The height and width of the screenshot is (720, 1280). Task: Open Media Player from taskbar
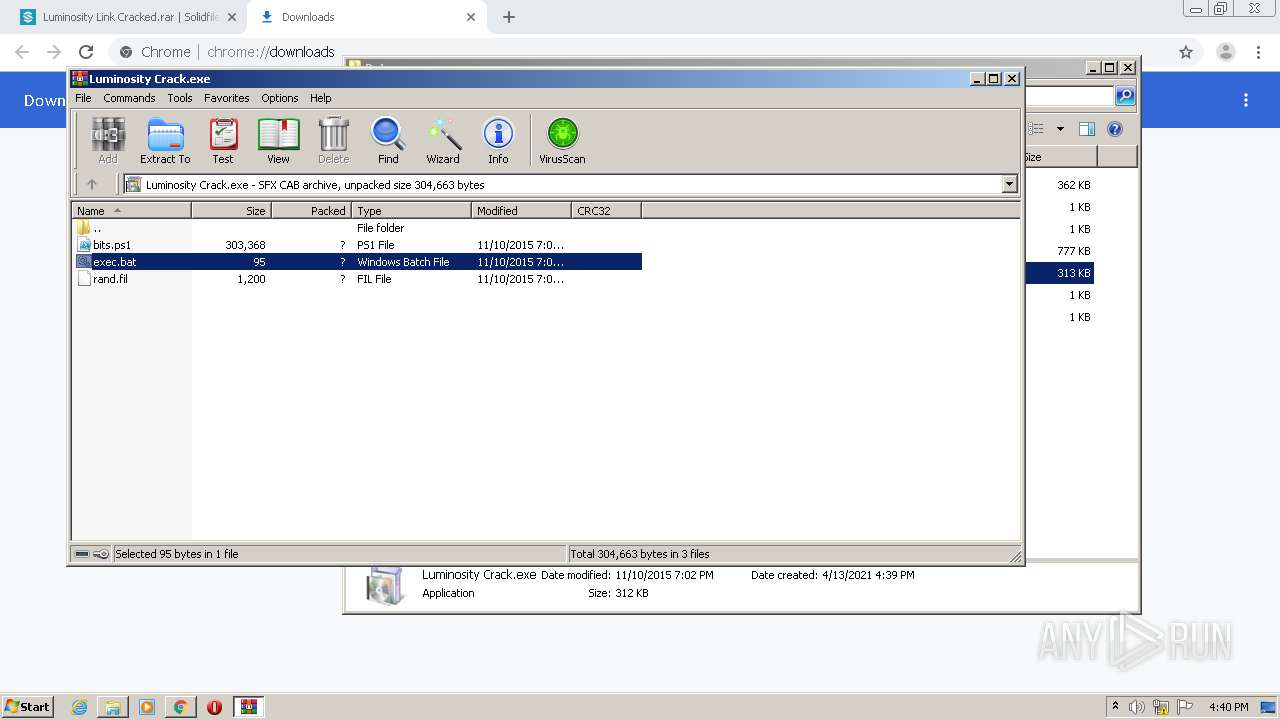click(x=147, y=707)
